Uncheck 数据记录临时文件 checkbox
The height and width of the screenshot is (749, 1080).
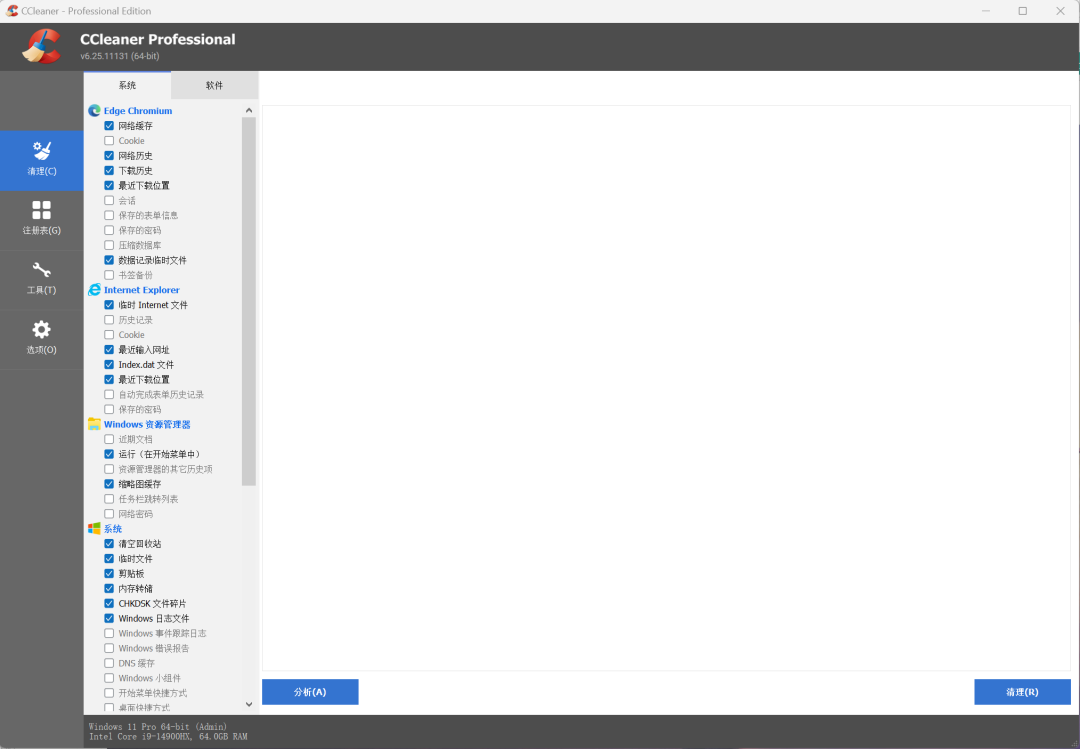click(x=109, y=260)
